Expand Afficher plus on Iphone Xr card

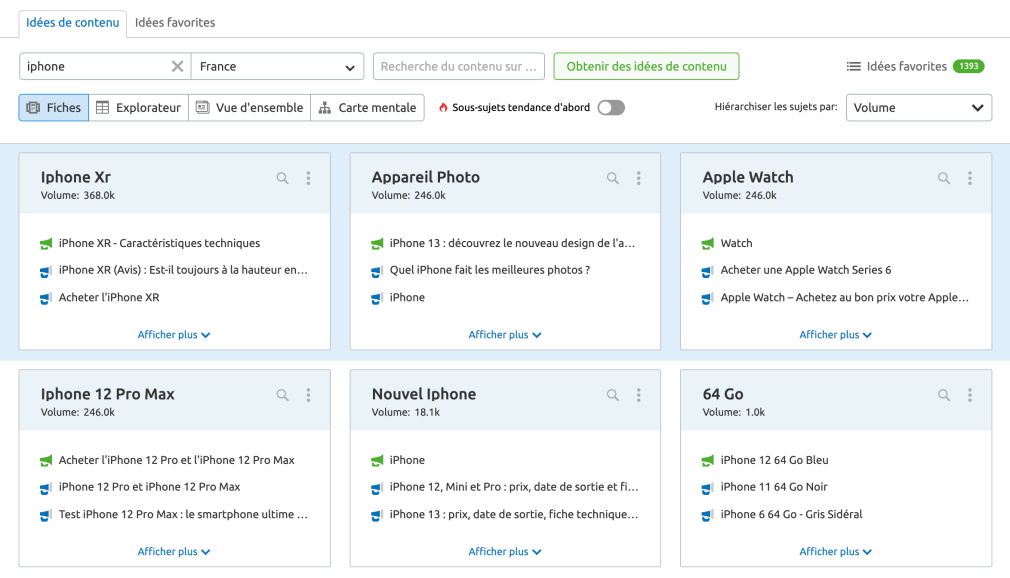coord(174,335)
